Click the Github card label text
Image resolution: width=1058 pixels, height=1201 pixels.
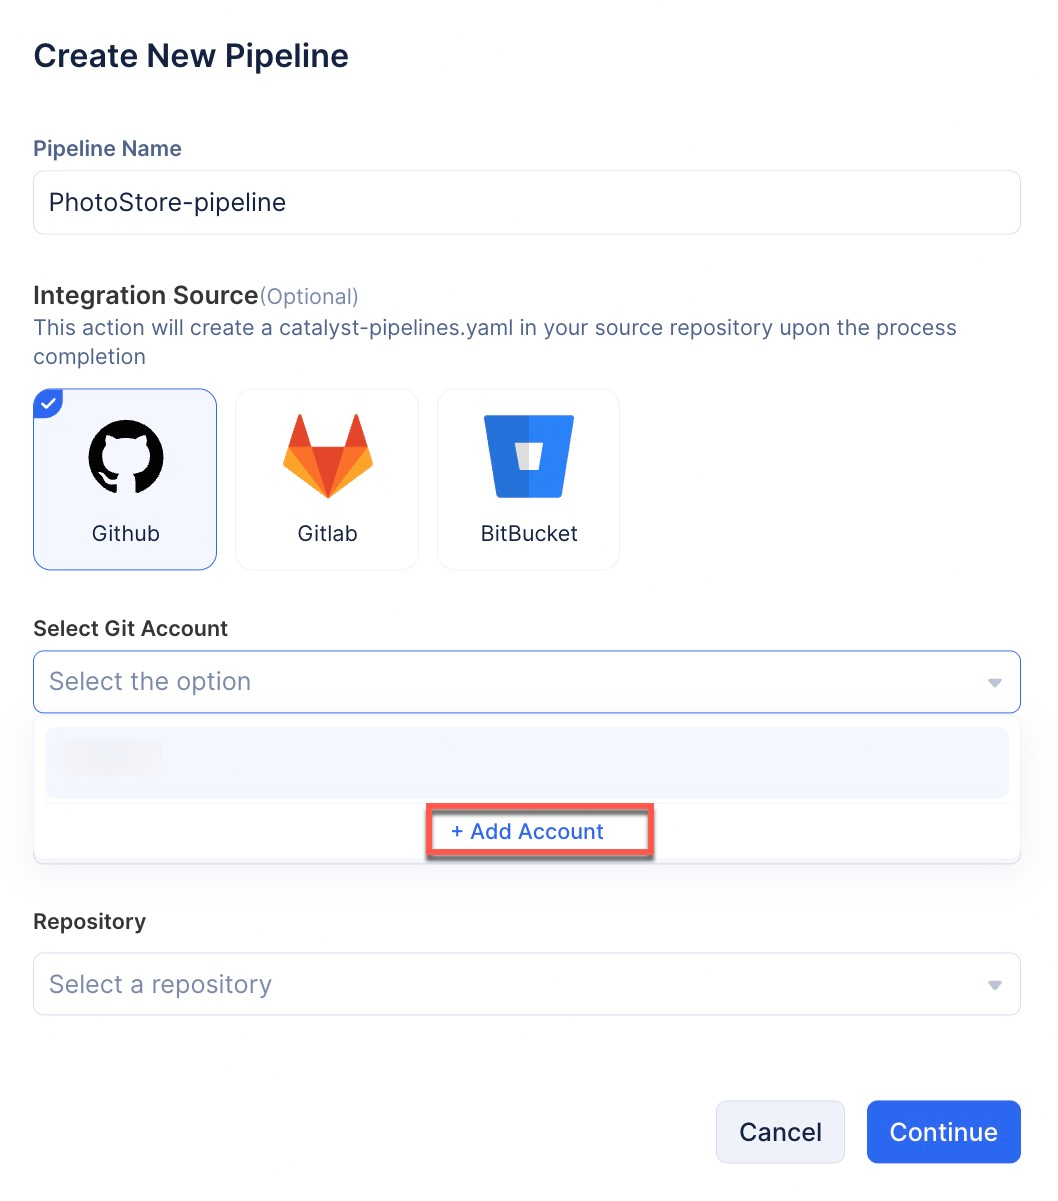tap(125, 533)
